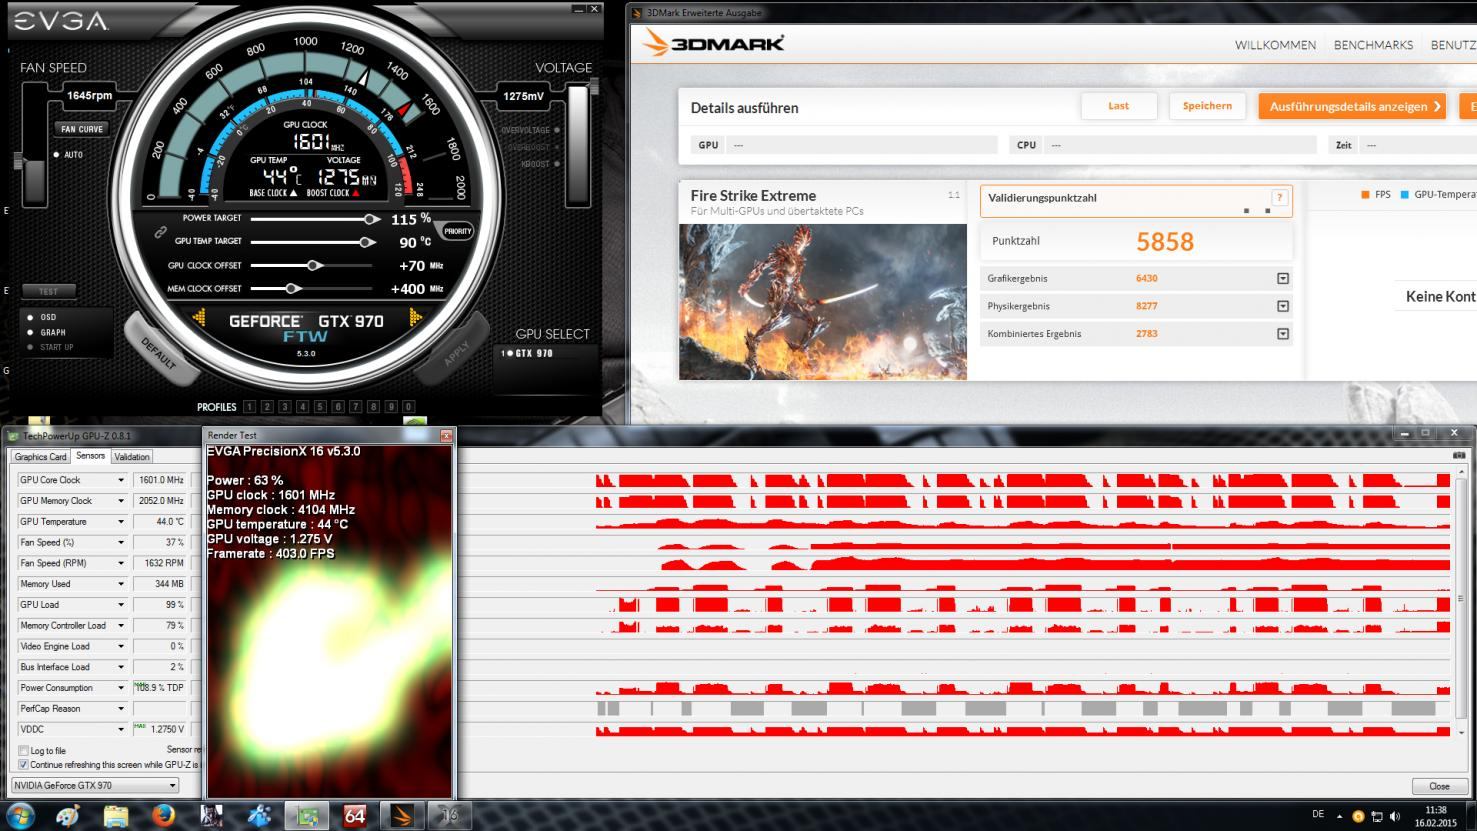Open the Windows Start menu
1477x831 pixels.
[x=20, y=815]
